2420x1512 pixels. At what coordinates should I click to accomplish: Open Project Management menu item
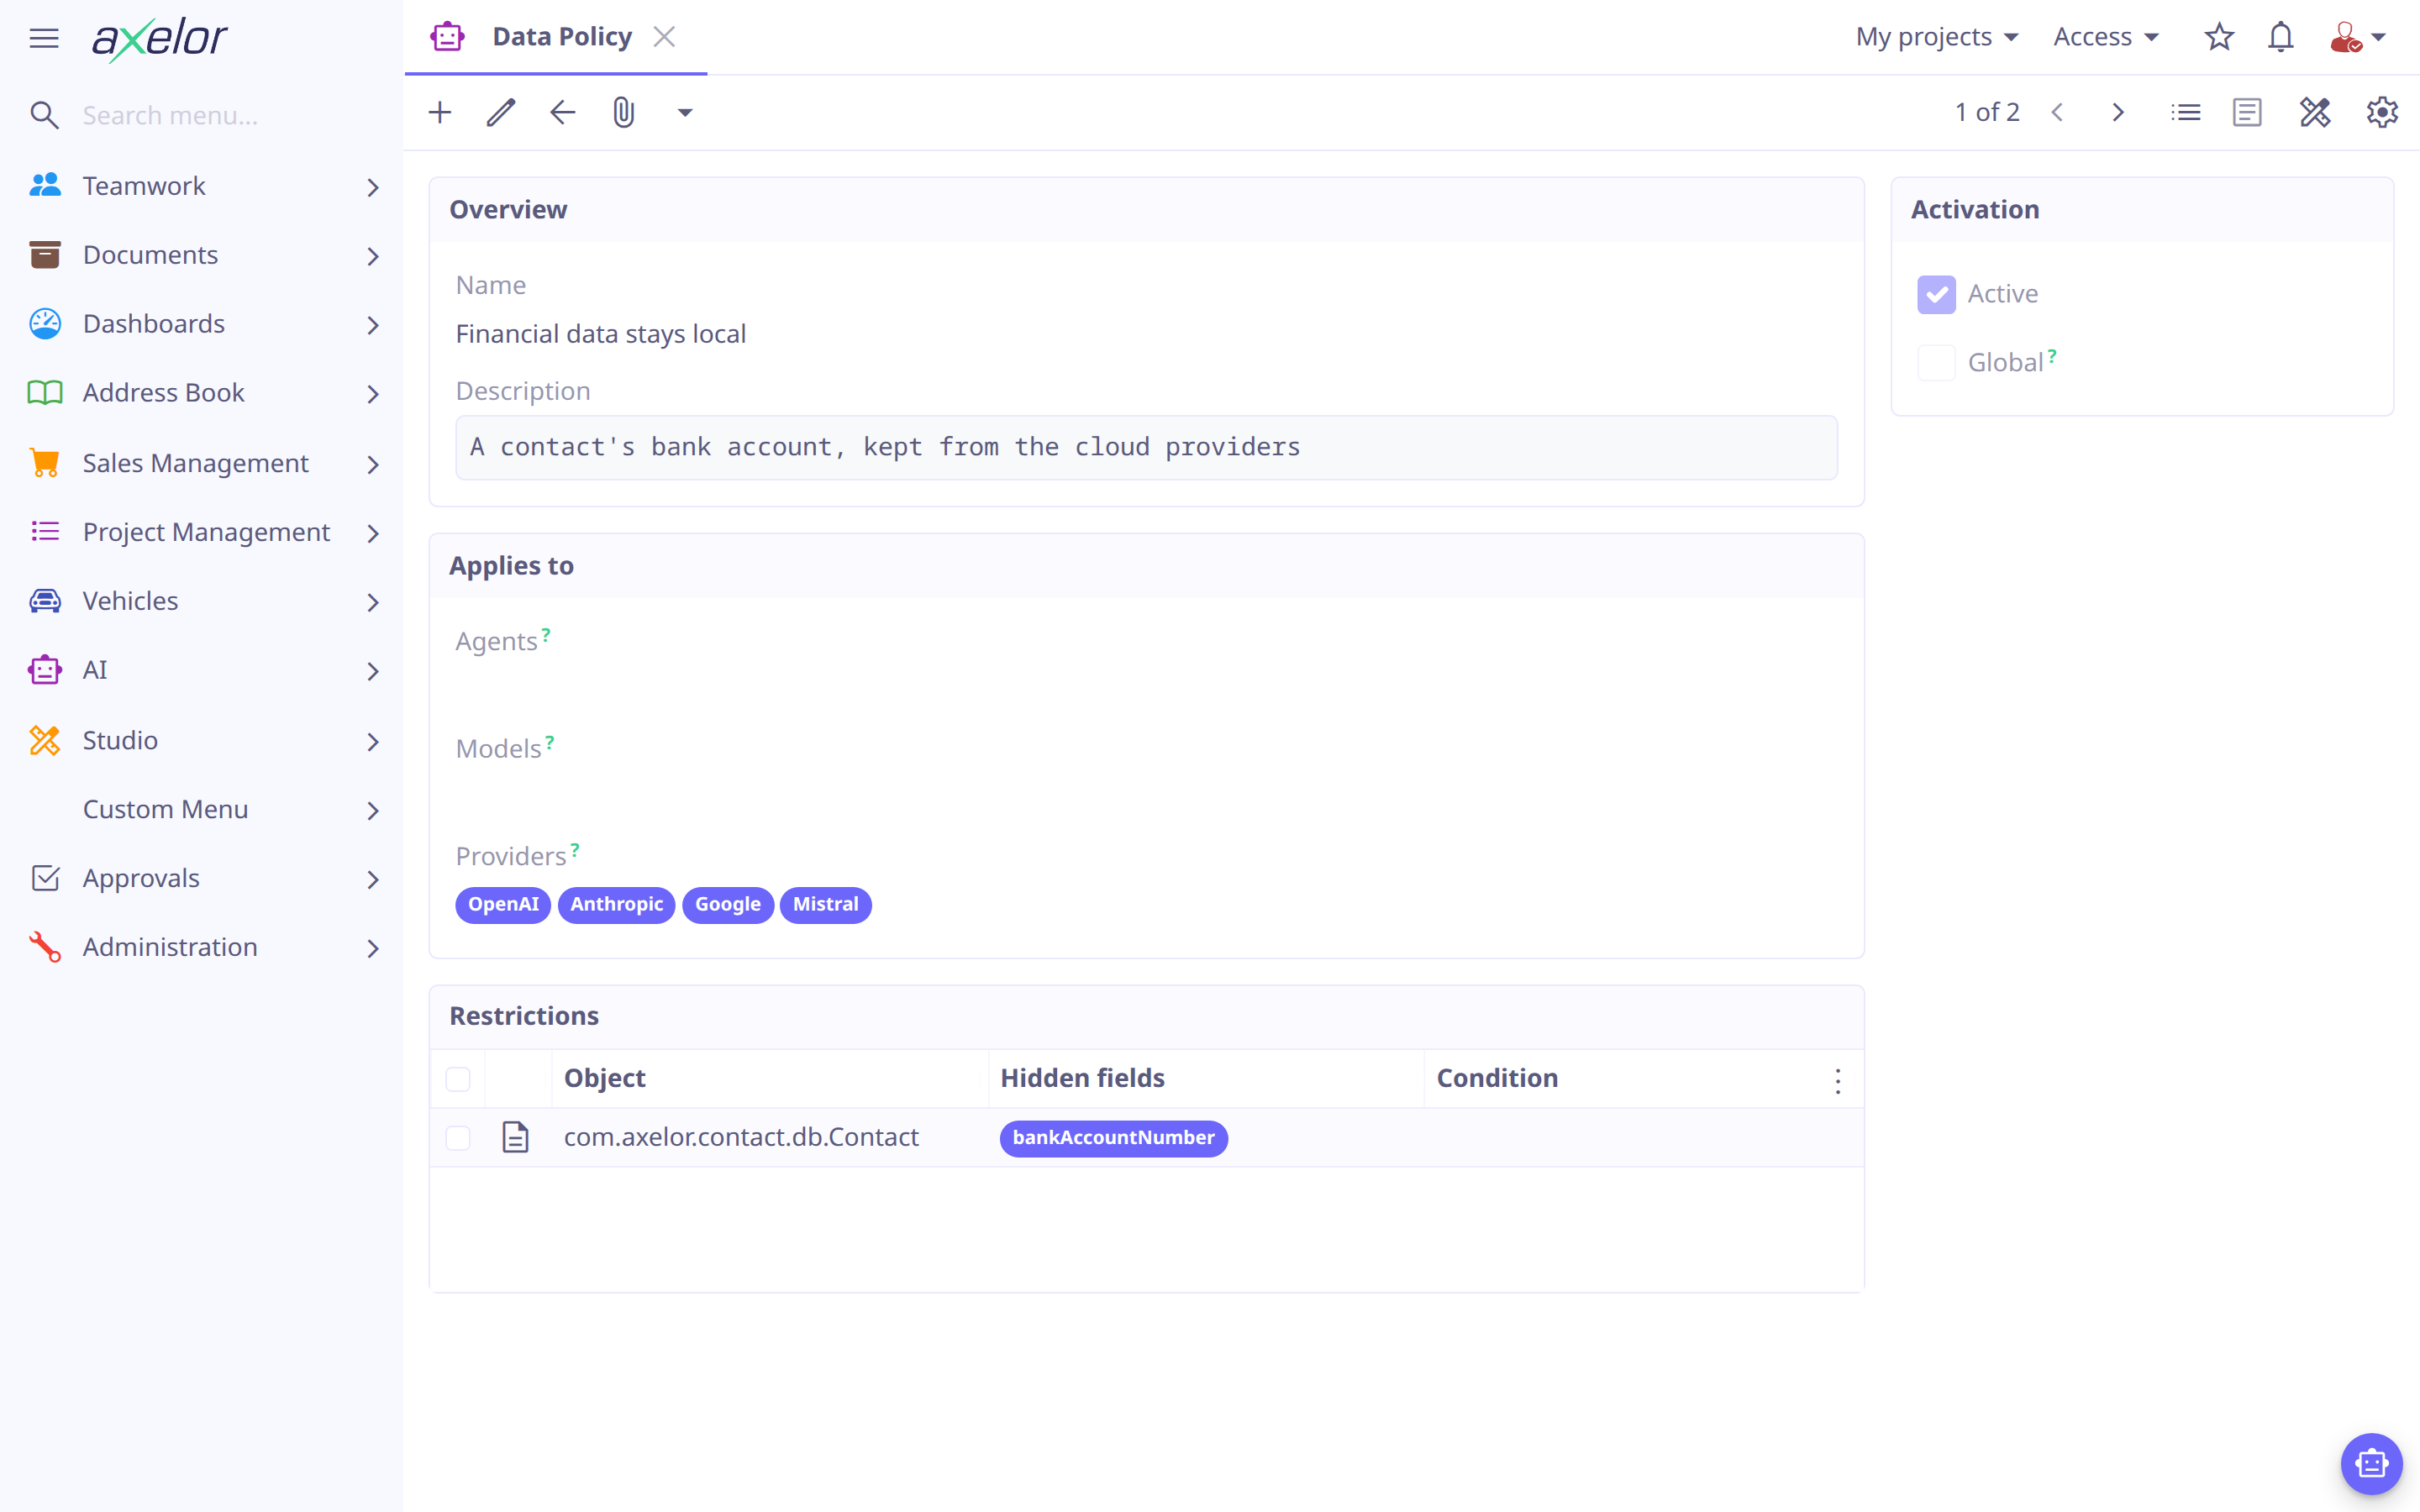pyautogui.click(x=202, y=532)
